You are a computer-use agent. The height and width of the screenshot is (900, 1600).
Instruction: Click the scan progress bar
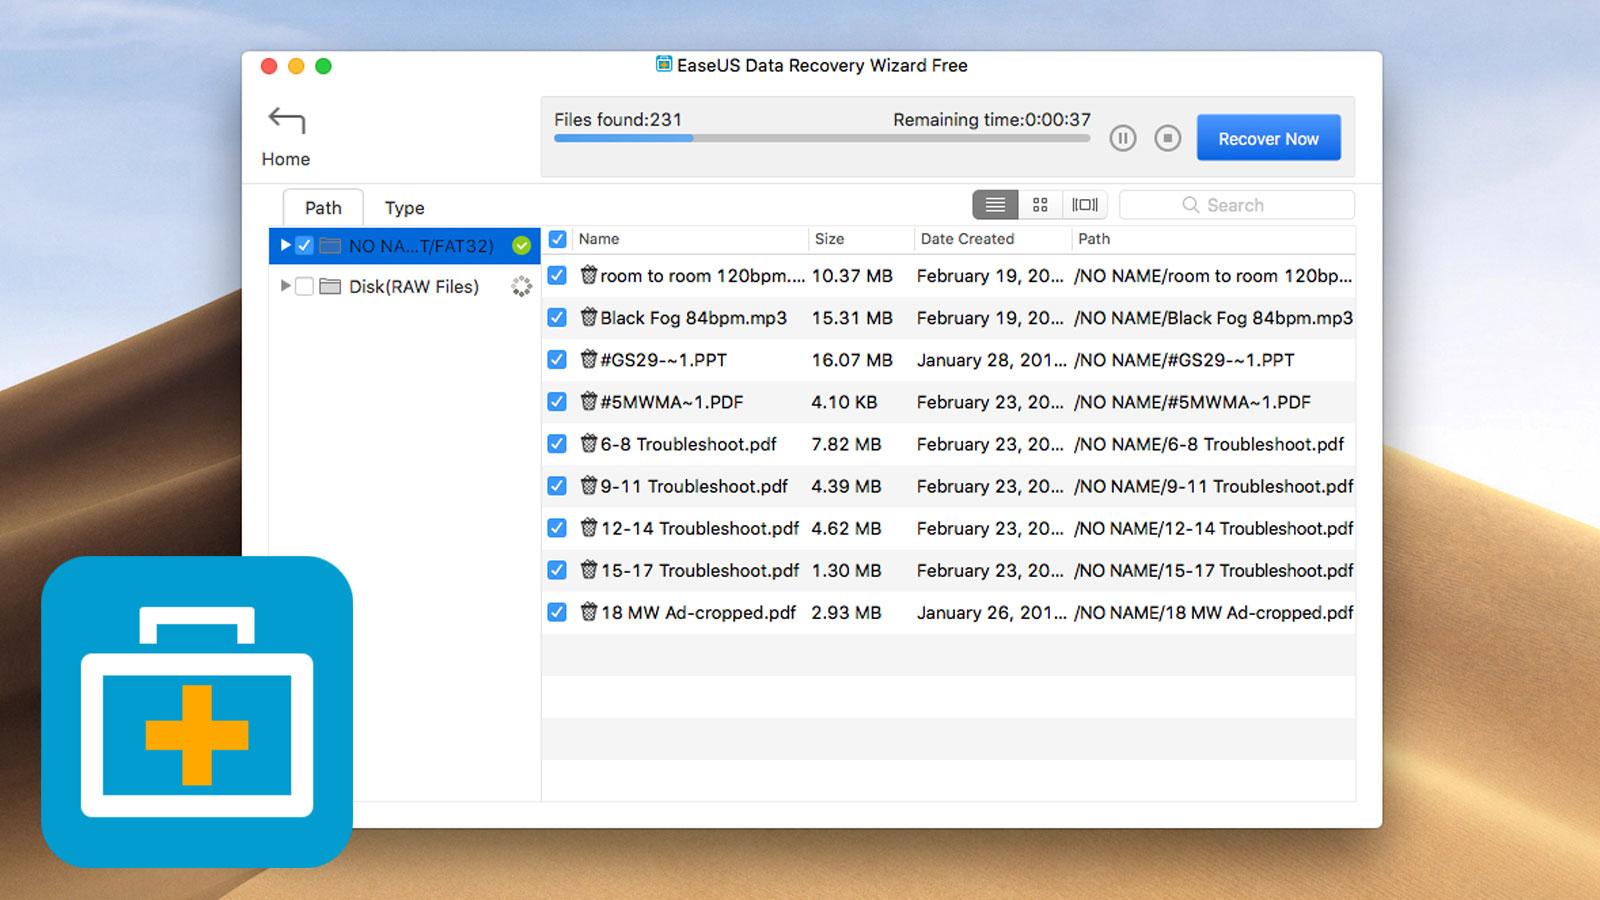tap(822, 139)
